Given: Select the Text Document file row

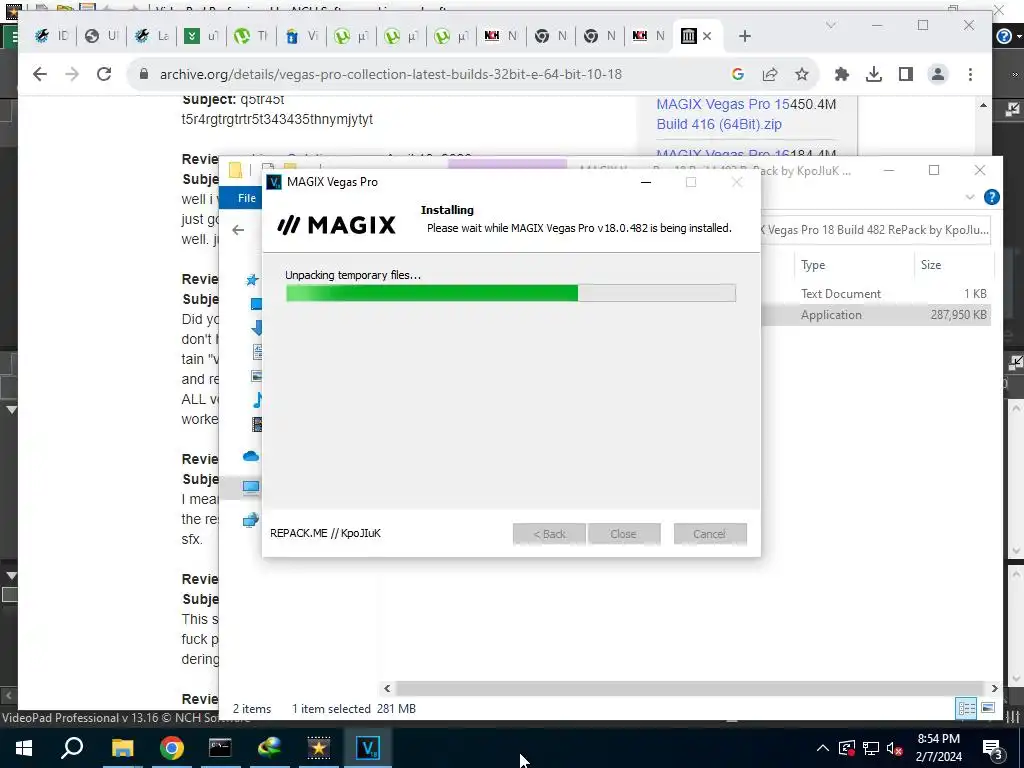Looking at the screenshot, I should (875, 294).
